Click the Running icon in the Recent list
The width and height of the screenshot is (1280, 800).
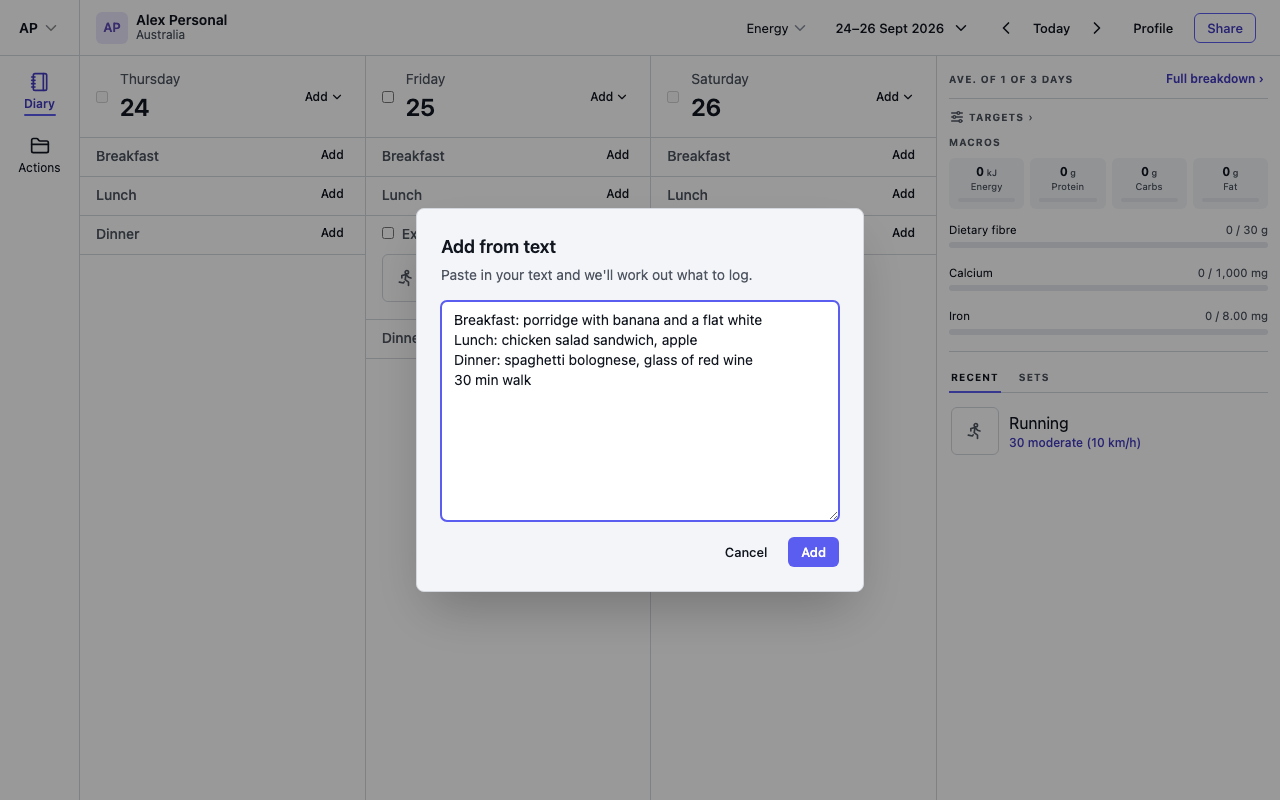[x=975, y=431]
